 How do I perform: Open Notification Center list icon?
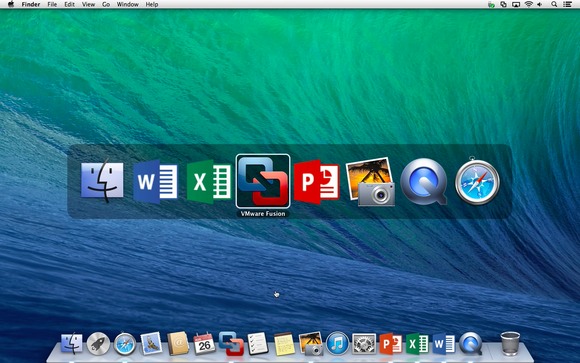pos(567,4)
